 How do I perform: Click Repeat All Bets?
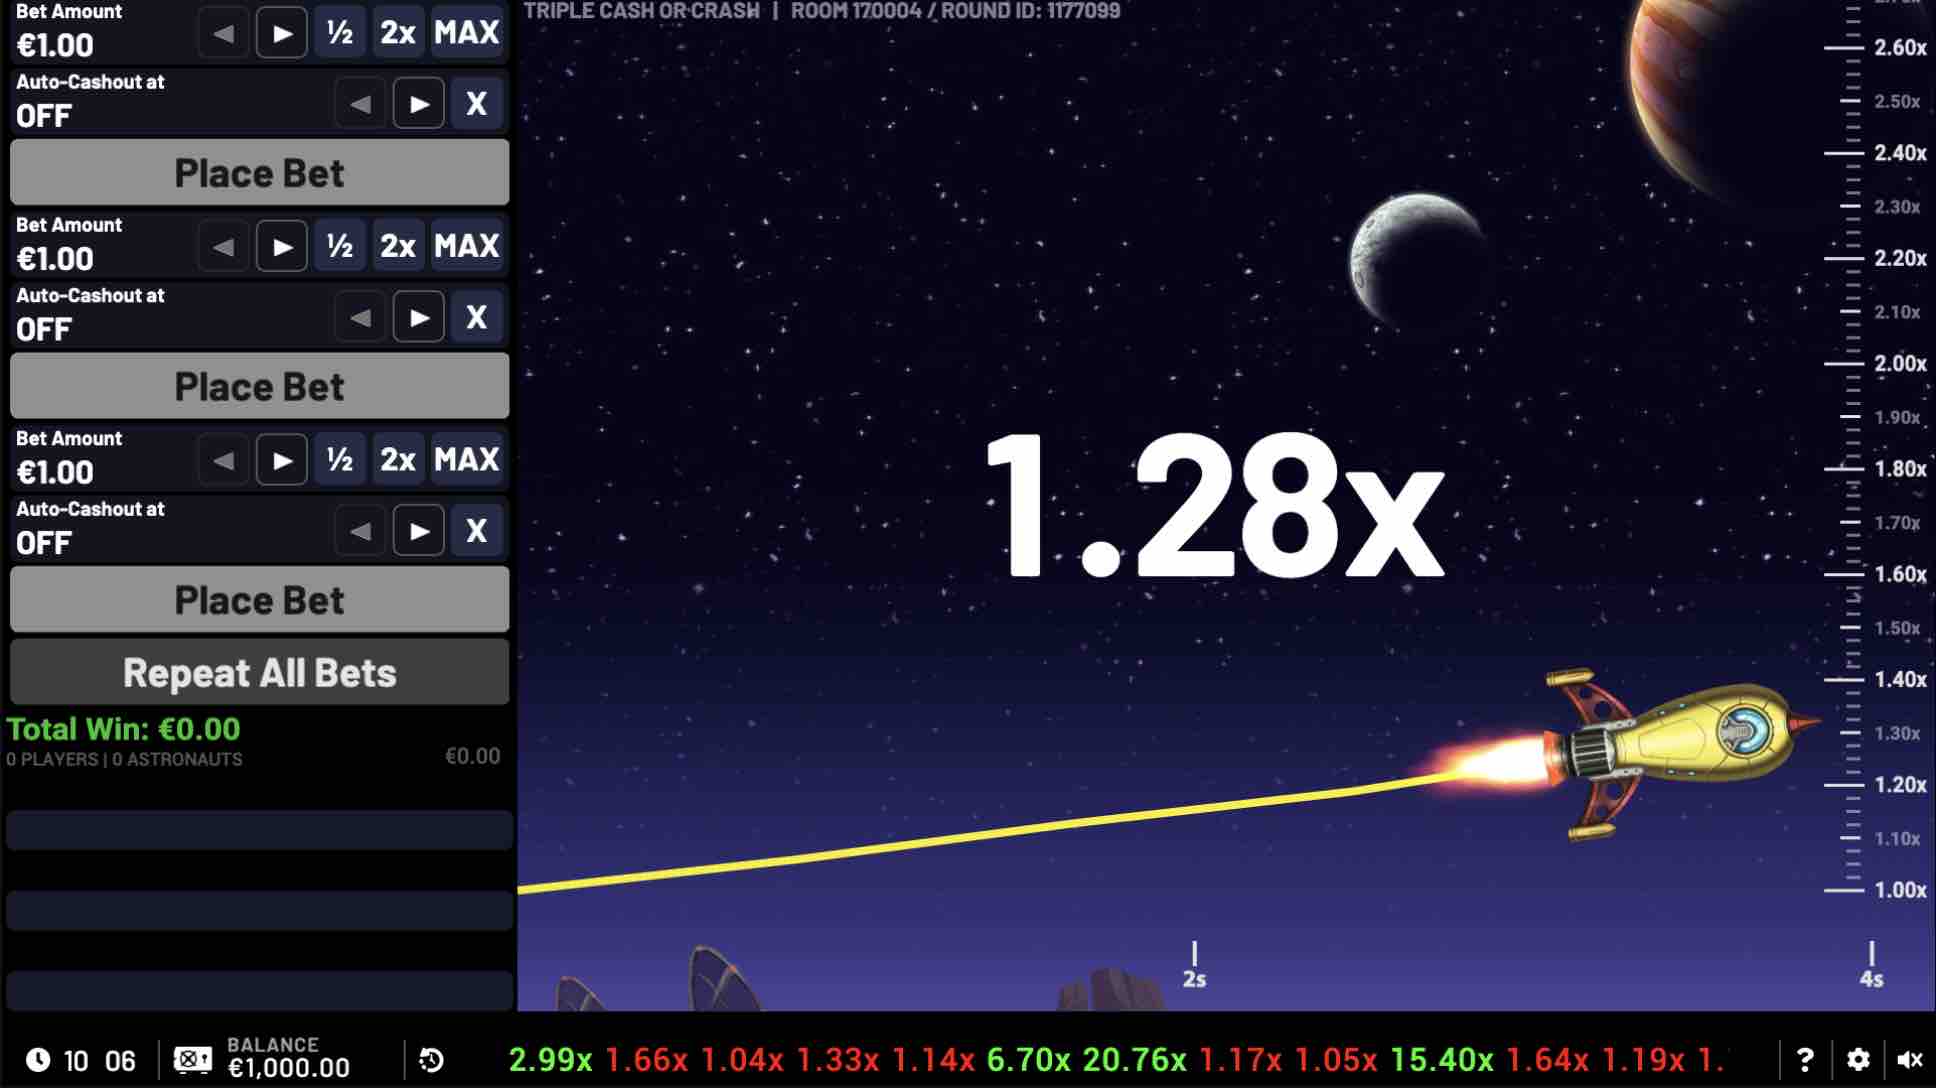(x=260, y=673)
